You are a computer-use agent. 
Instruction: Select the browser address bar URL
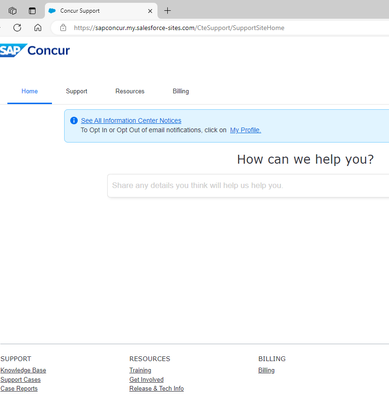(x=179, y=28)
